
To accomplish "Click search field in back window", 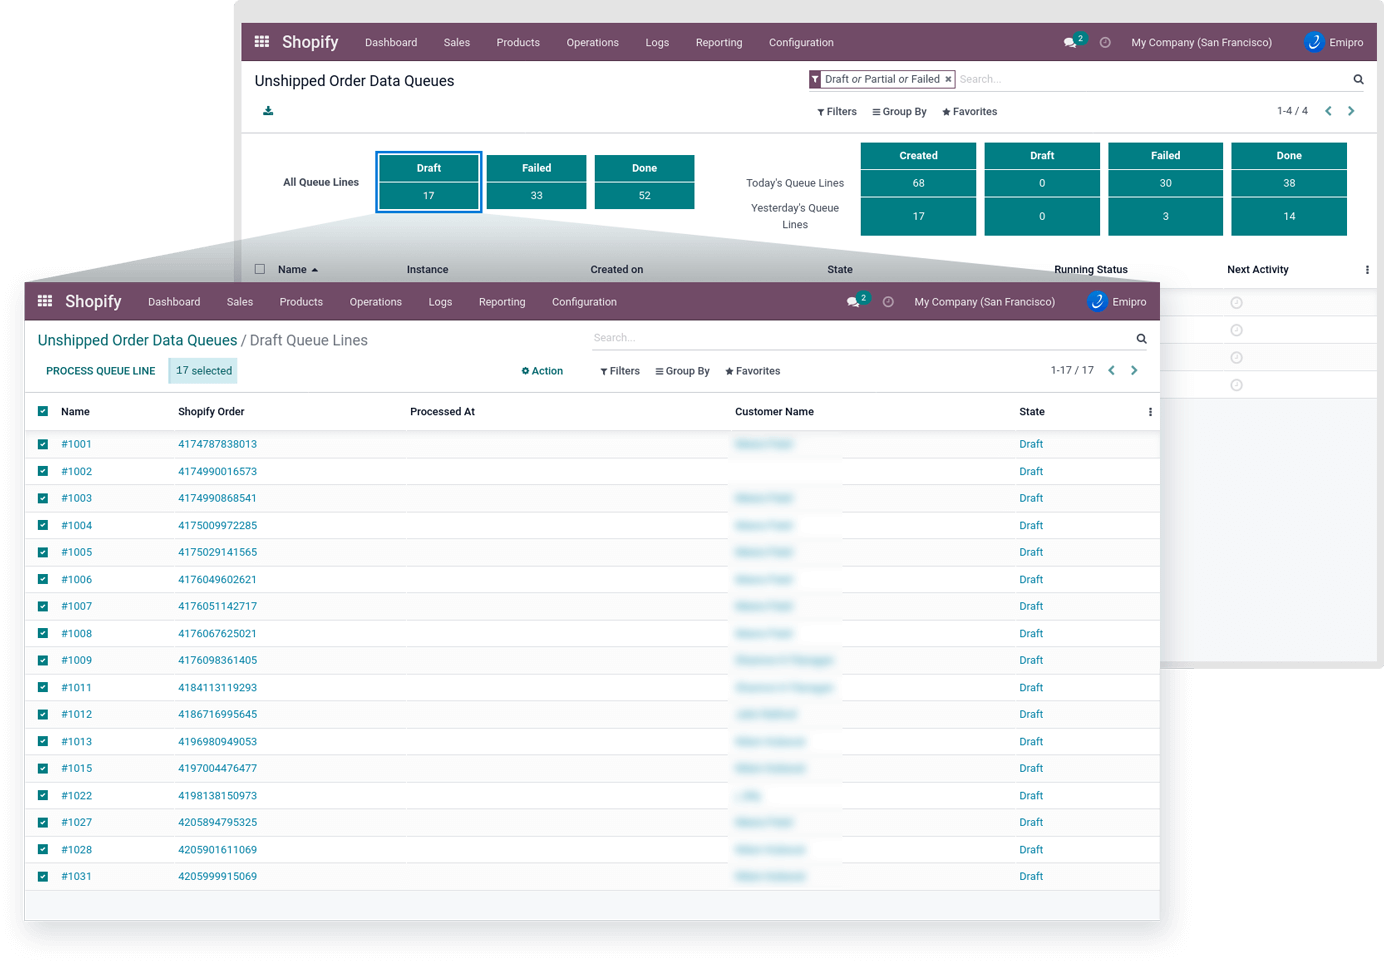I will [x=1150, y=79].
